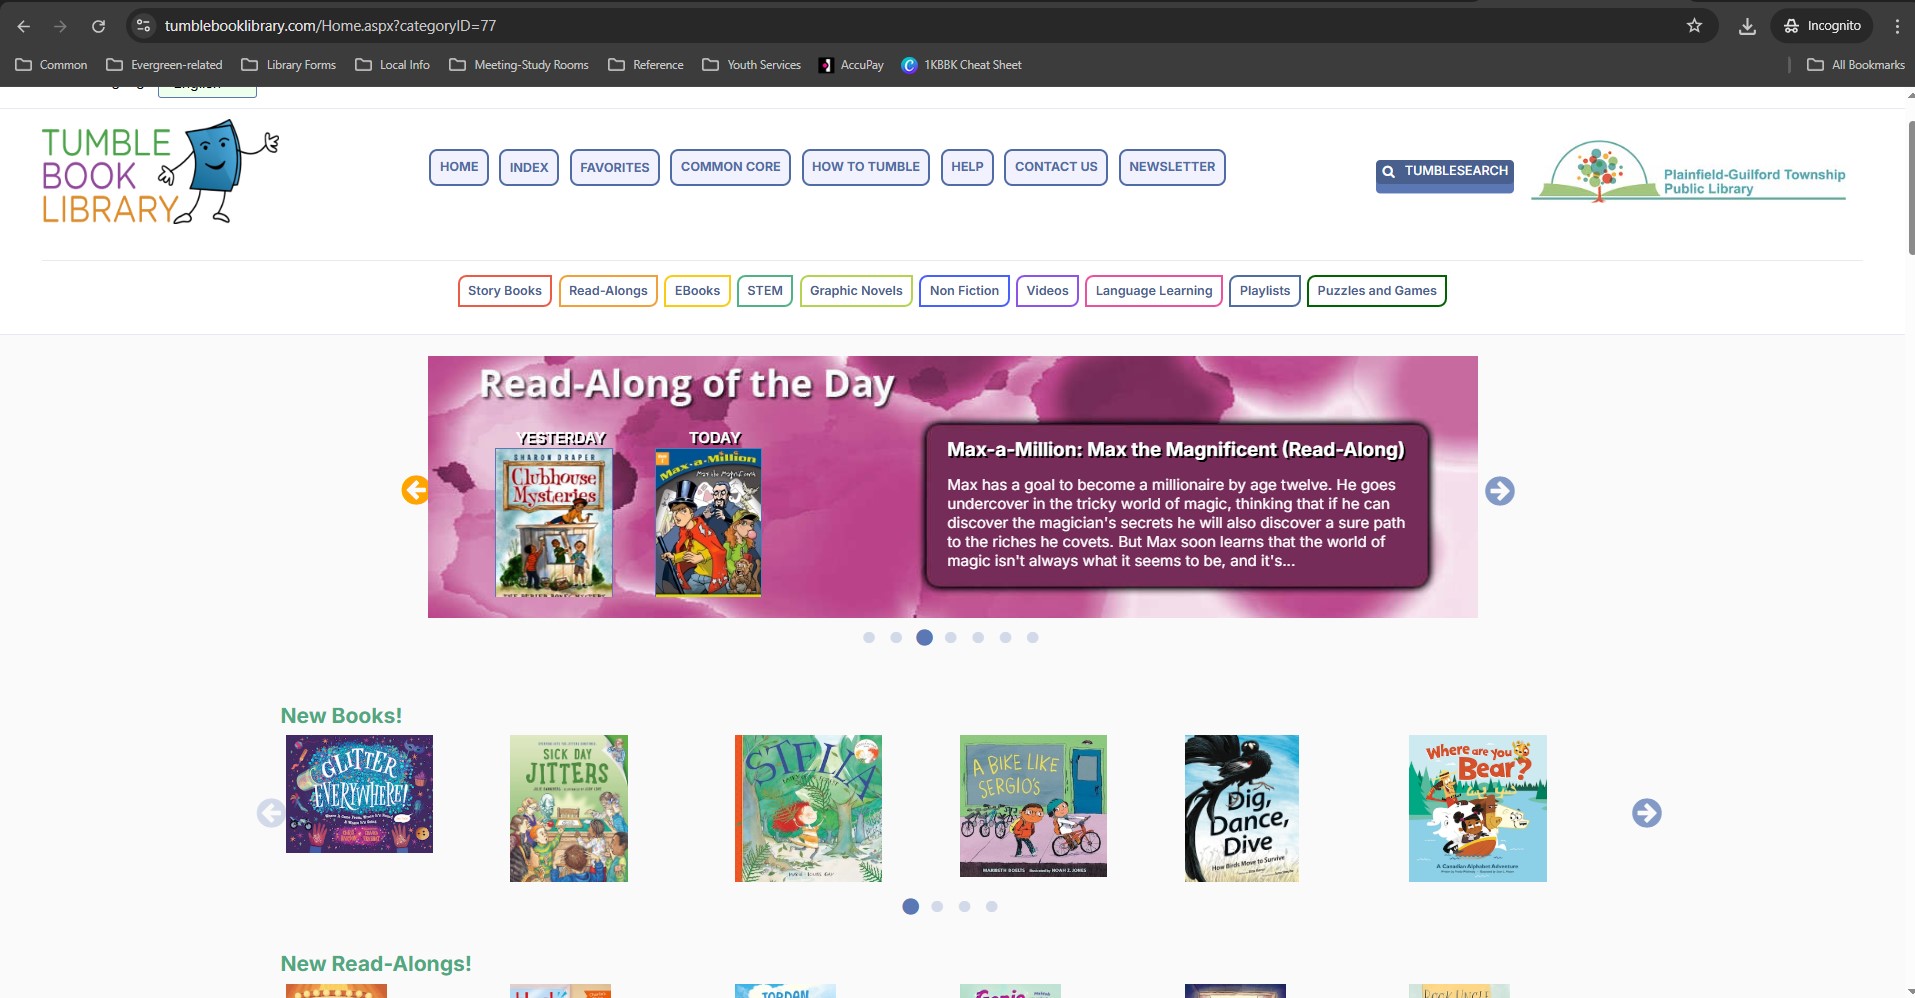Screen dimensions: 1915x998
Task: Open the 1KBBK Cheat Sheet bookmark
Action: pos(961,65)
